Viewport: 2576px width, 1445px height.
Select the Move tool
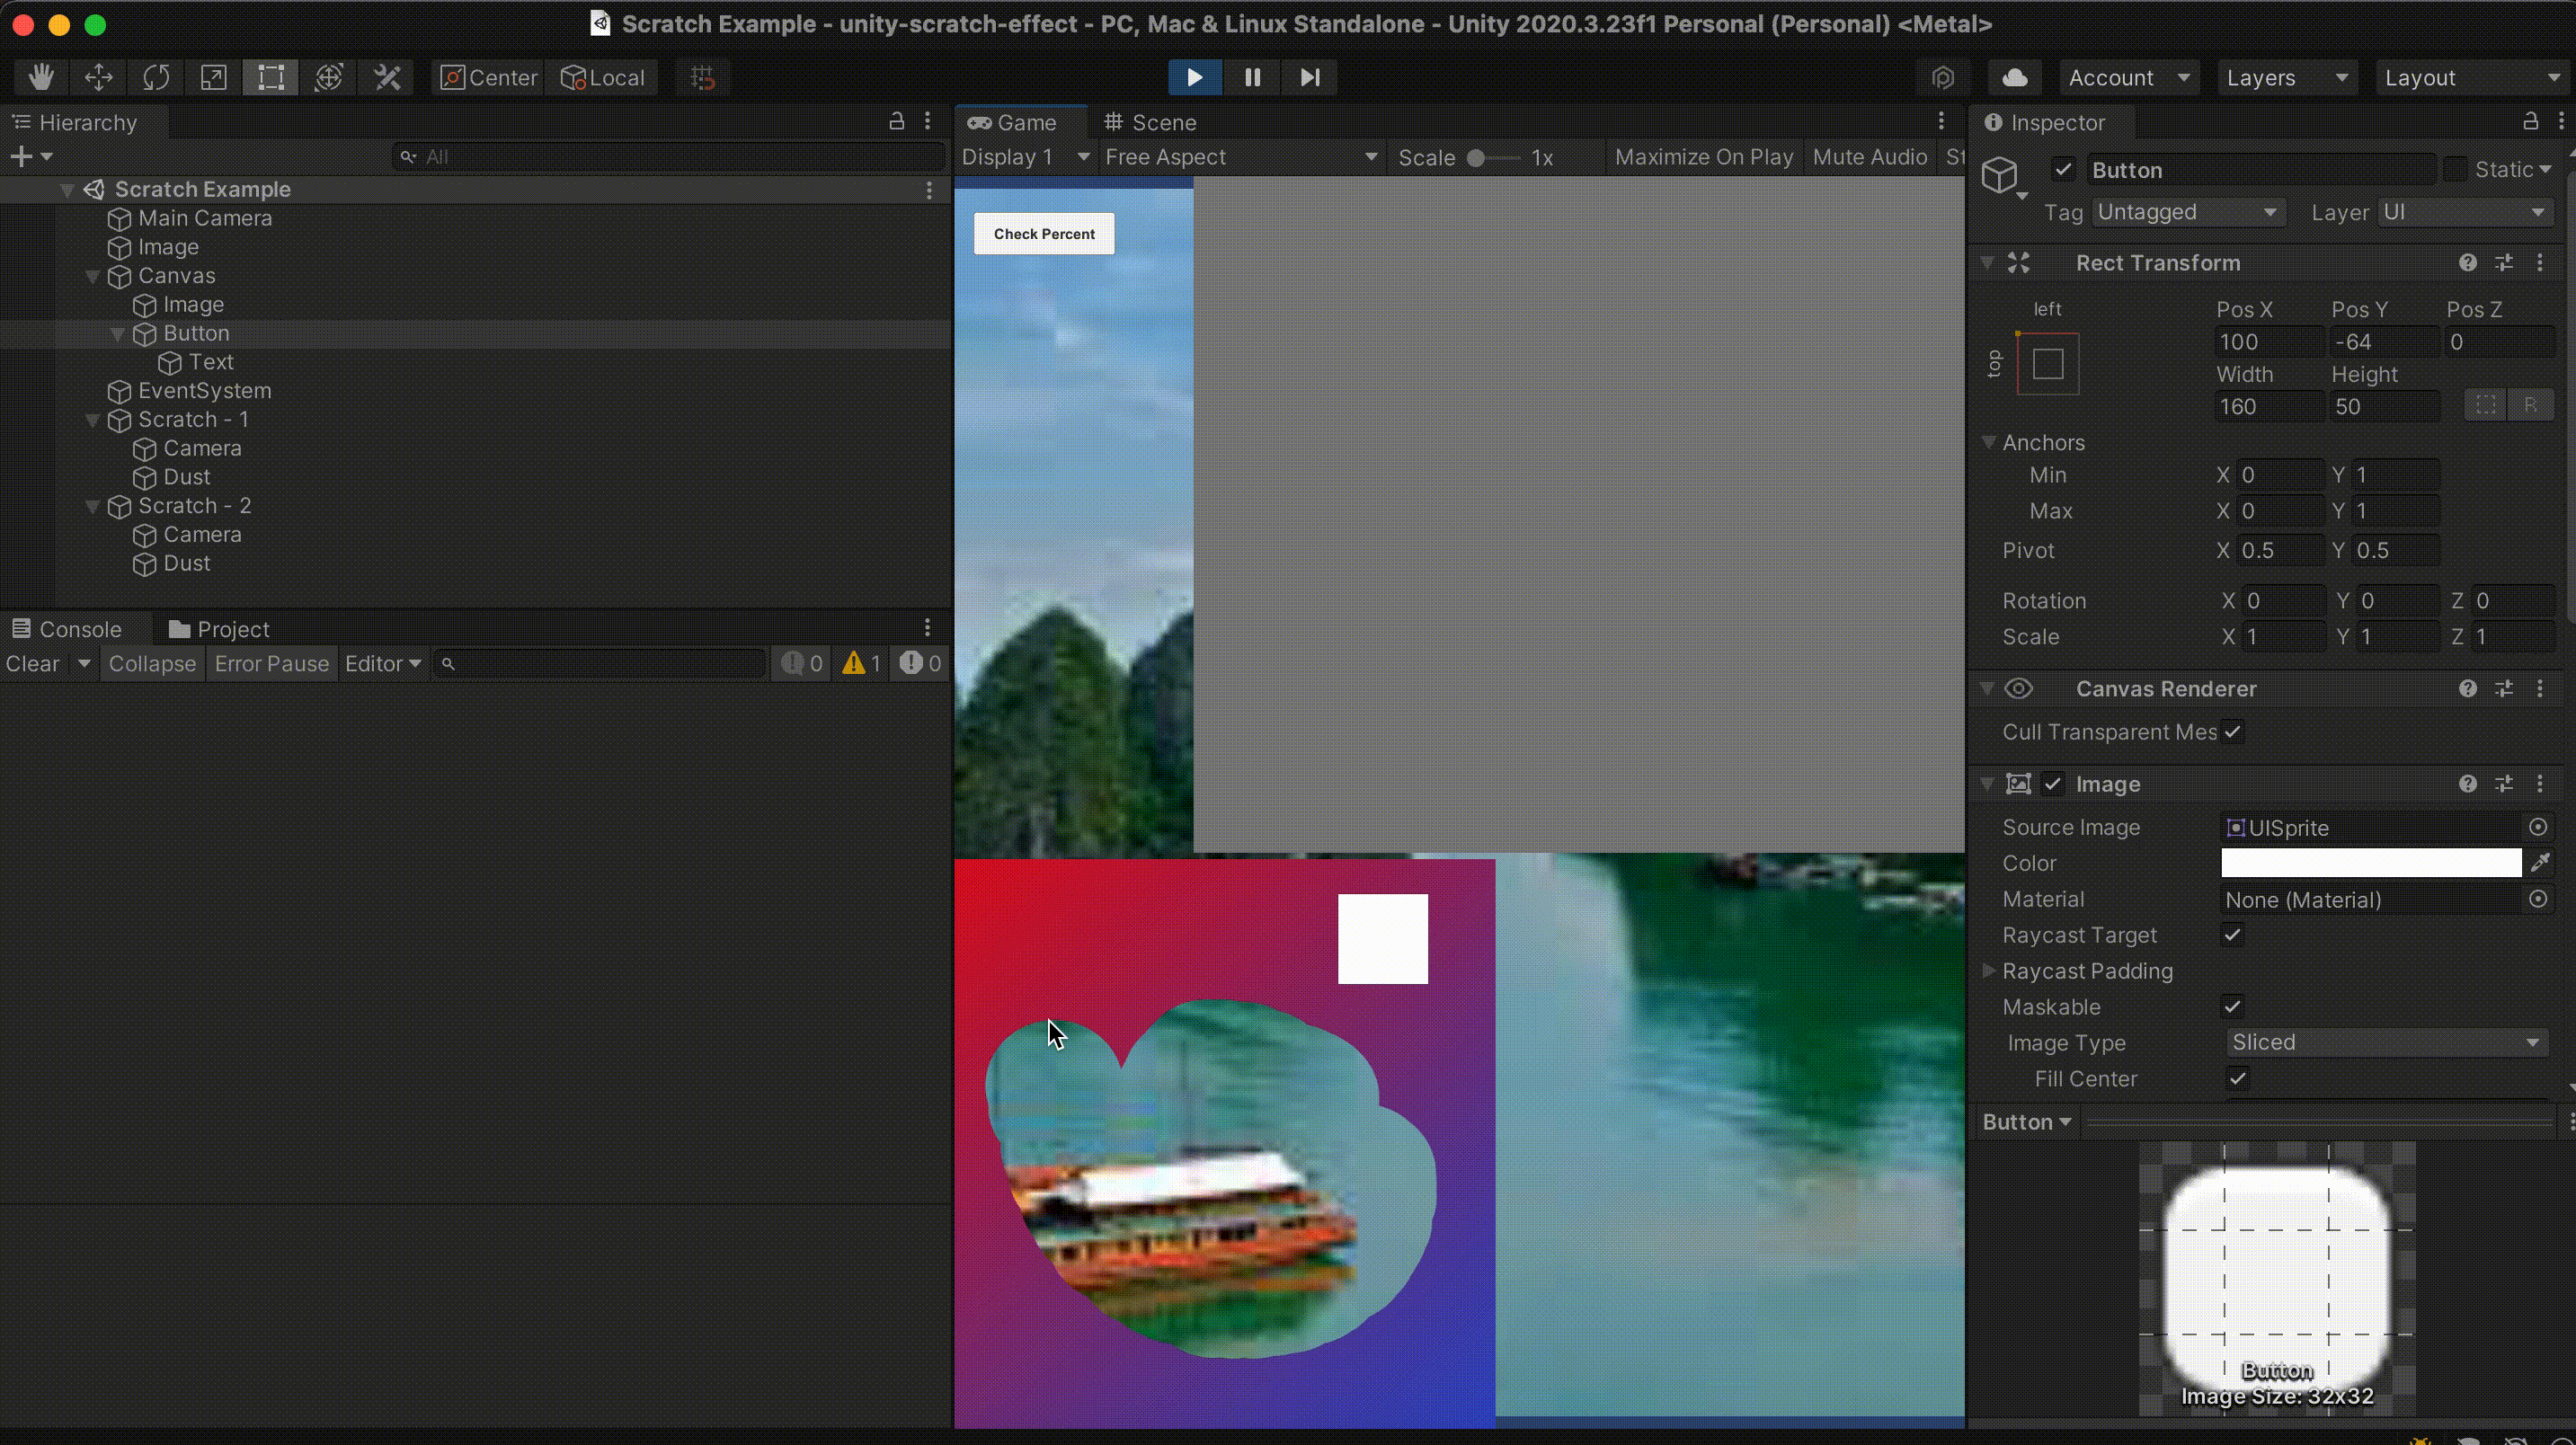[99, 77]
